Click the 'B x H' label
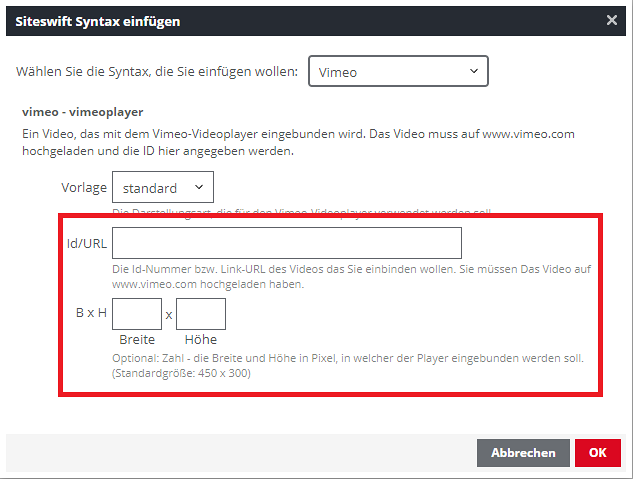633x479 pixels. (91, 313)
